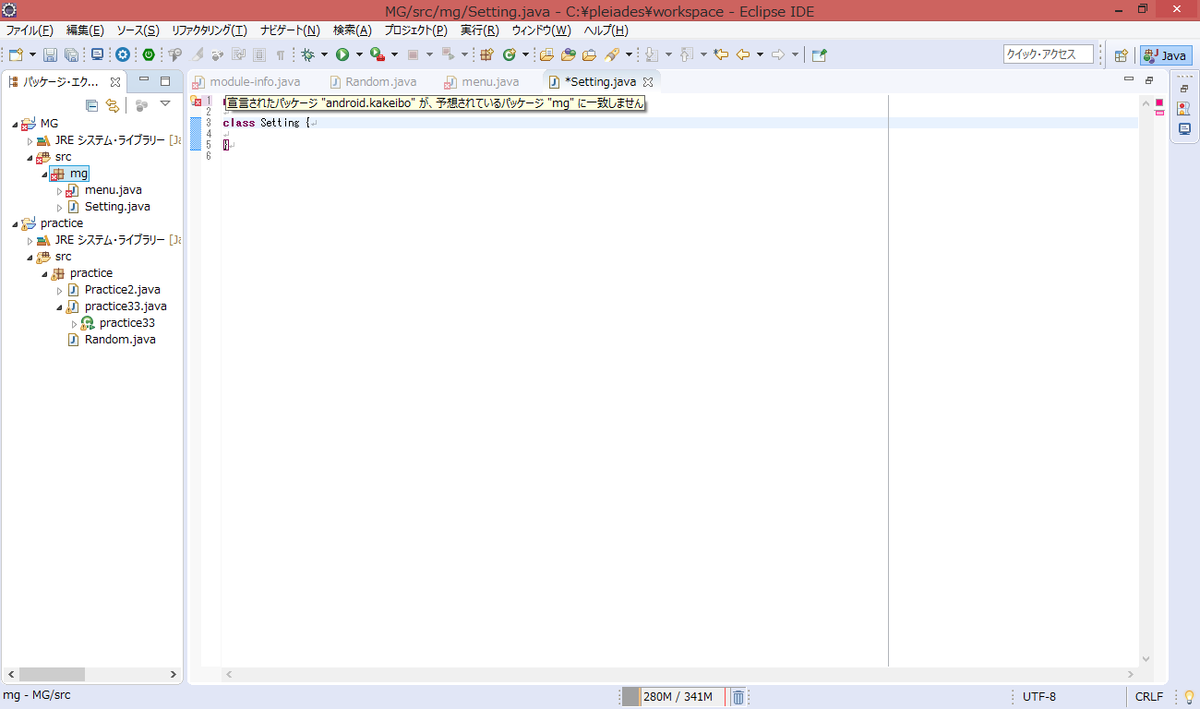The height and width of the screenshot is (709, 1200).
Task: Close the Package Explorer view tab
Action: [115, 82]
